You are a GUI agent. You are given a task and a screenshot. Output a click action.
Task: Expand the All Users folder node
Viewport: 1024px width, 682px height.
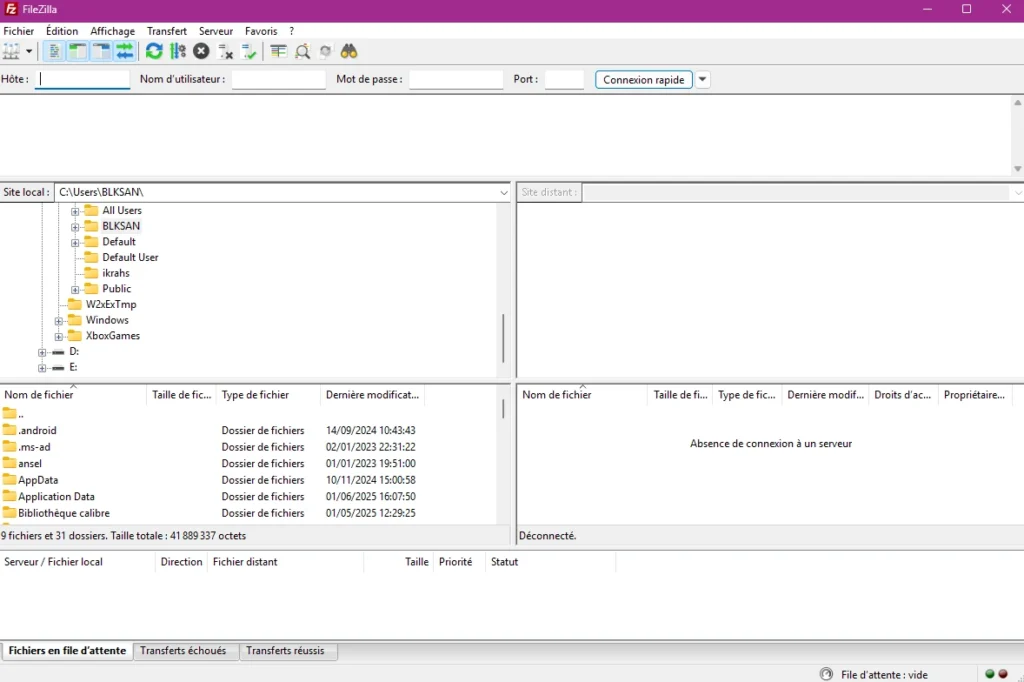click(75, 211)
